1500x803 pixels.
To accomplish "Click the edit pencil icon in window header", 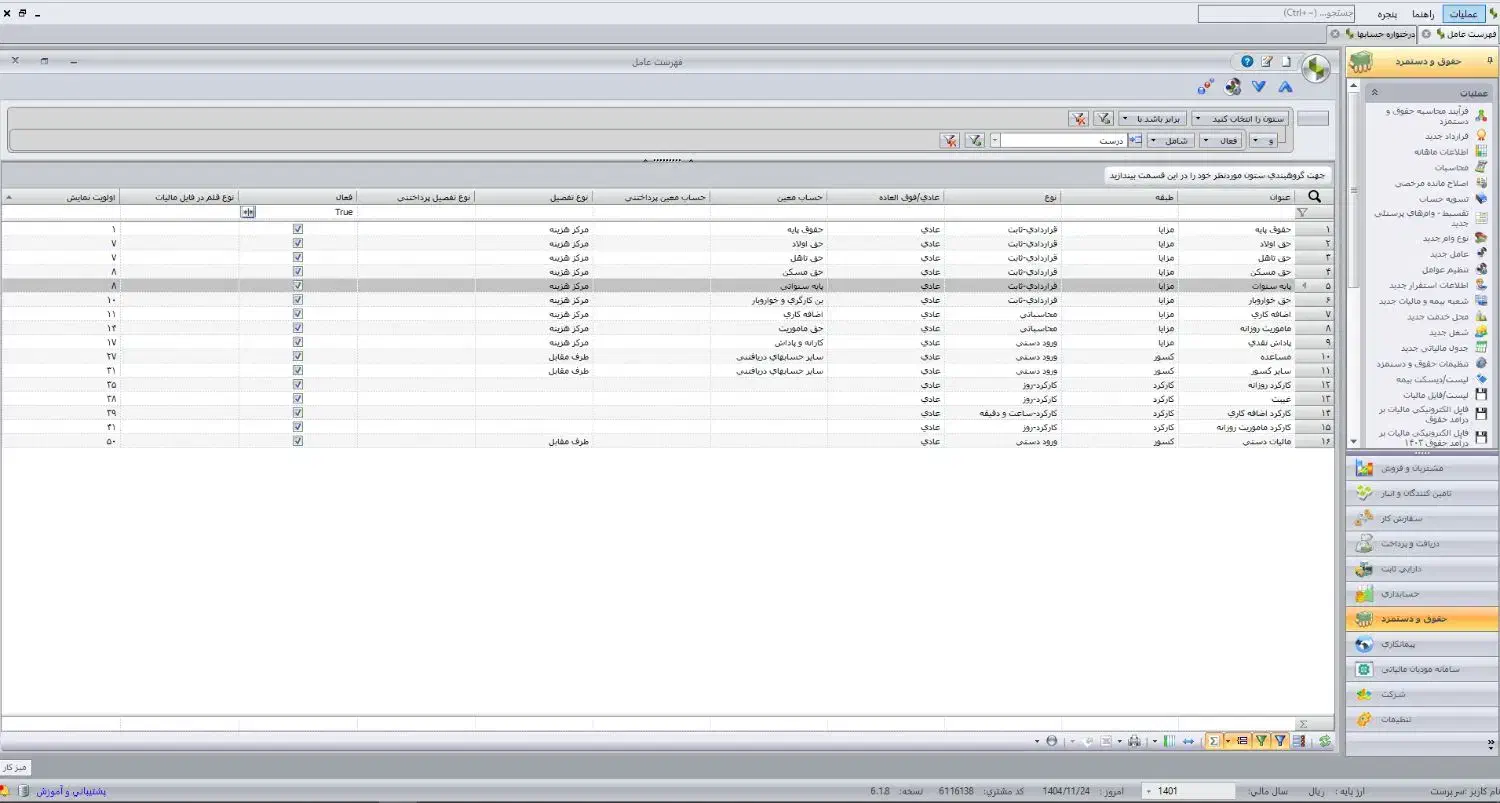I will [x=1267, y=62].
